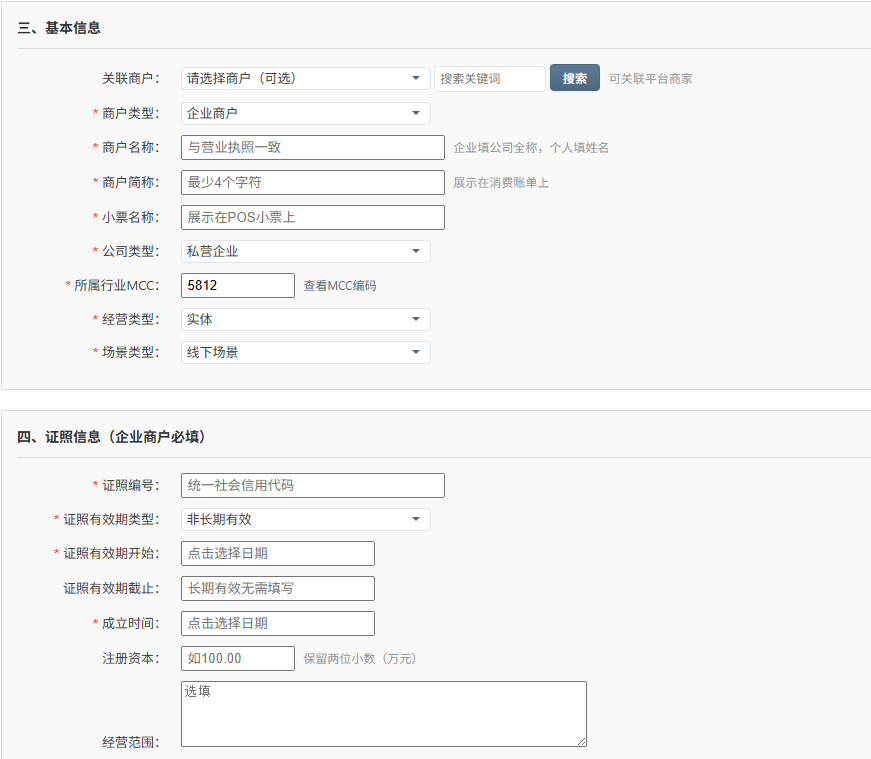Grab the 经营范围 textarea resize handle

pos(581,741)
